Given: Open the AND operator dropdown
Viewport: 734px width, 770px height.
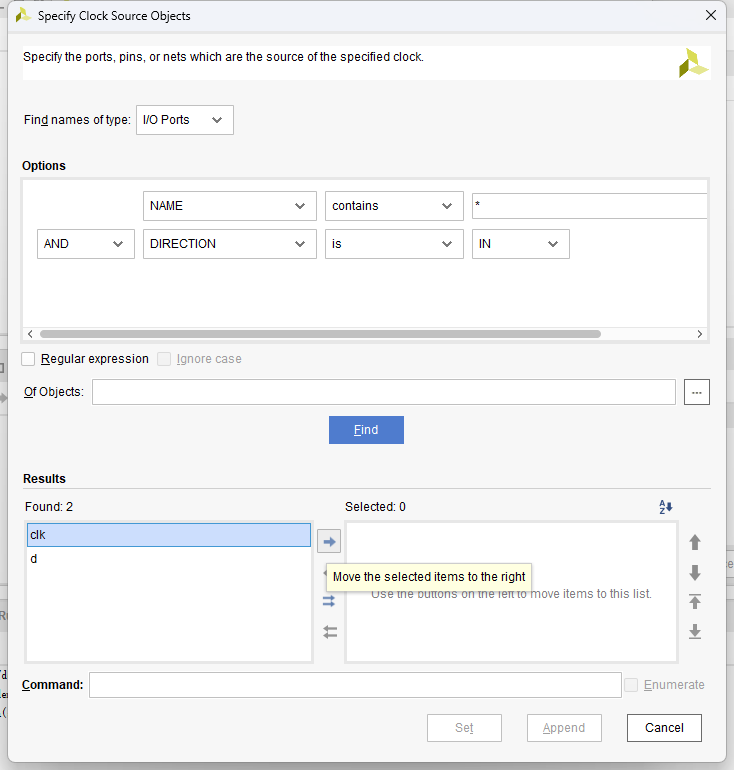Looking at the screenshot, I should coord(86,244).
